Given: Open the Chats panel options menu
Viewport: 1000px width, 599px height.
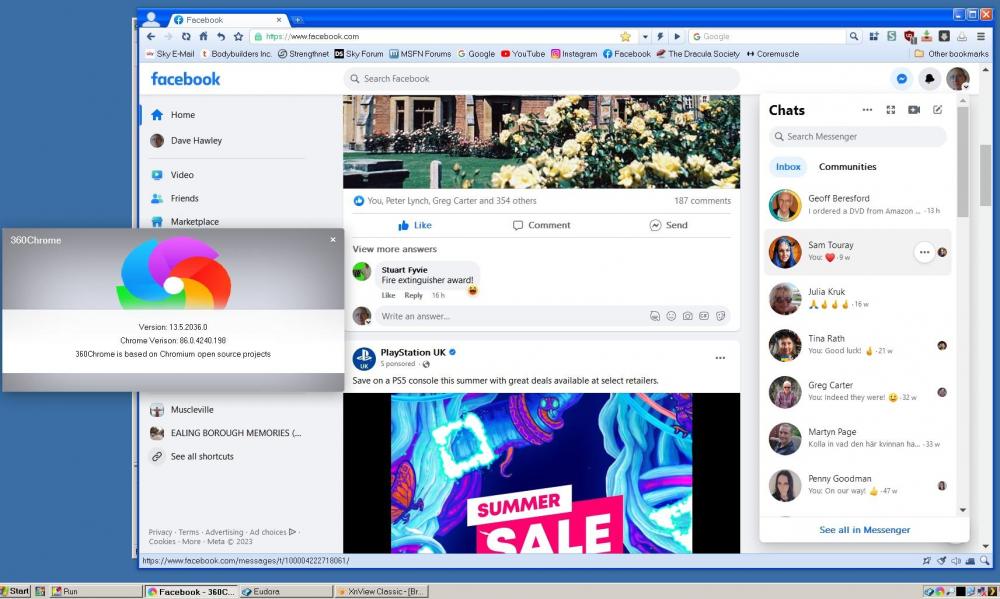Looking at the screenshot, I should coord(866,110).
